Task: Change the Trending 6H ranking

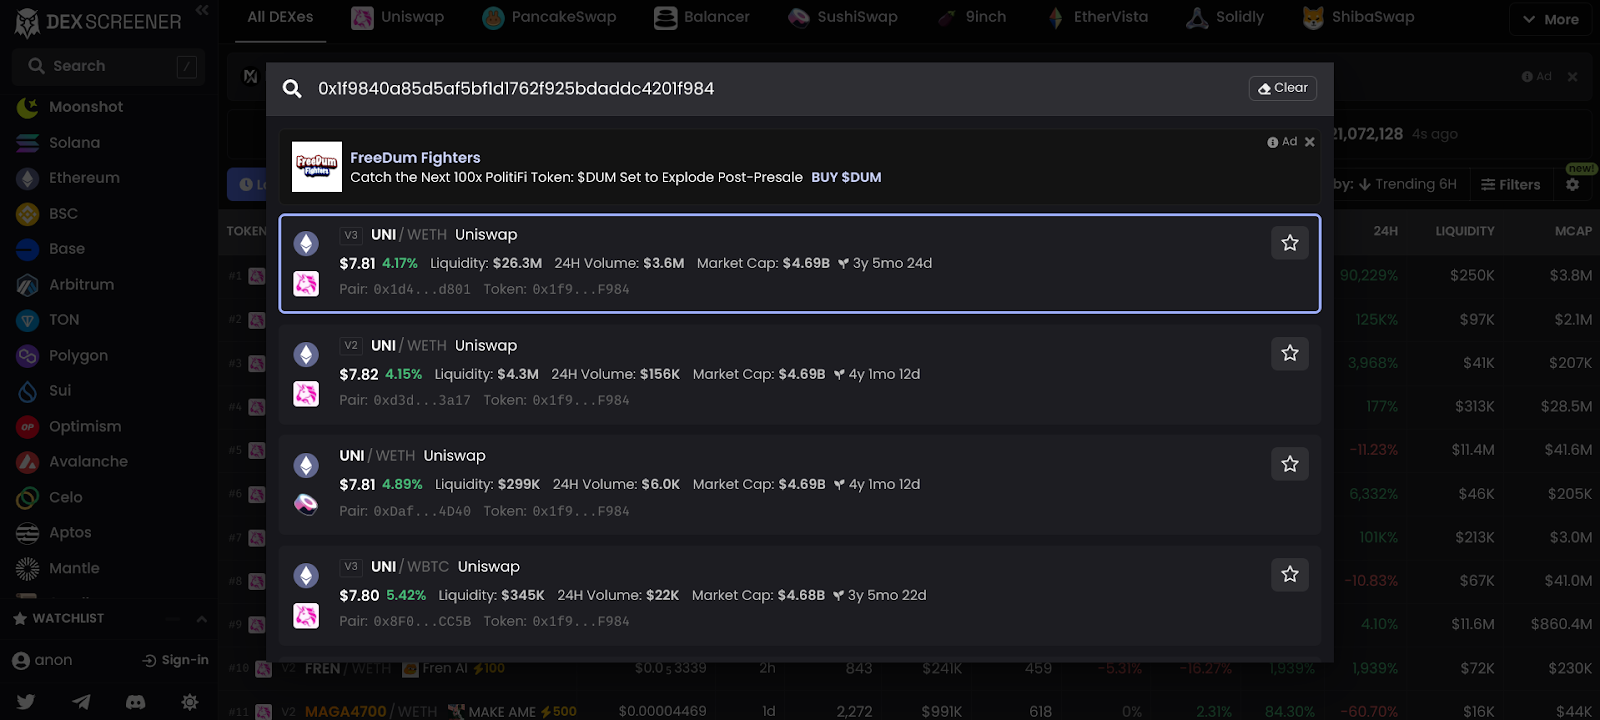Action: (1407, 185)
